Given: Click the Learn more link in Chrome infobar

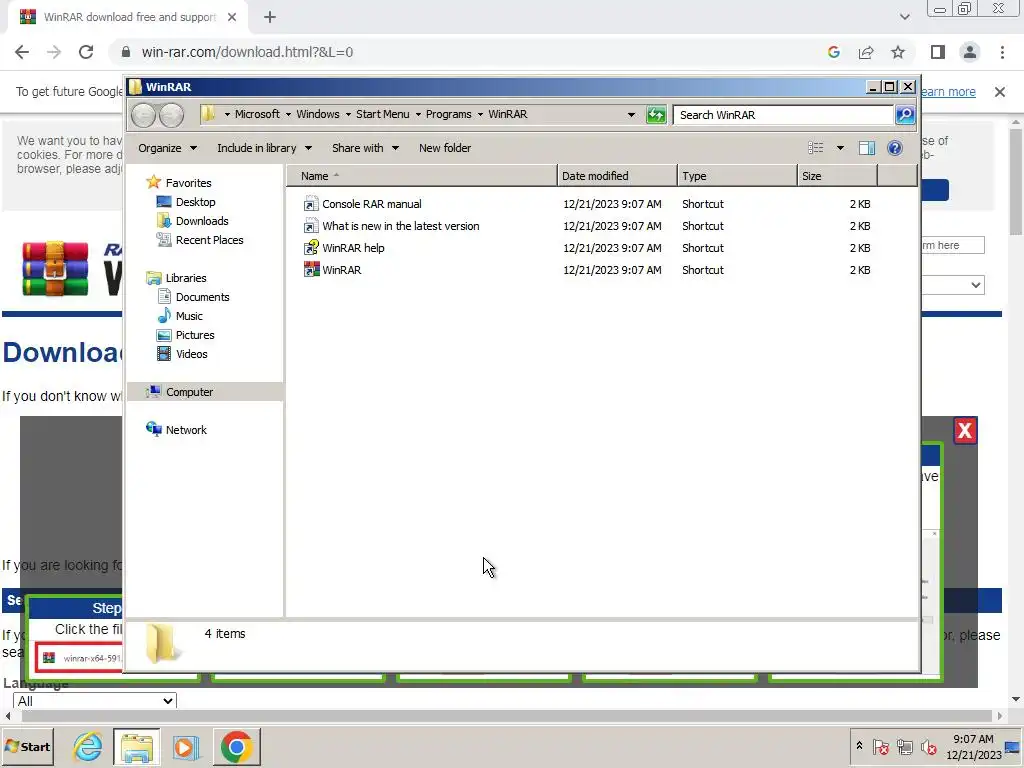Looking at the screenshot, I should click(x=948, y=92).
